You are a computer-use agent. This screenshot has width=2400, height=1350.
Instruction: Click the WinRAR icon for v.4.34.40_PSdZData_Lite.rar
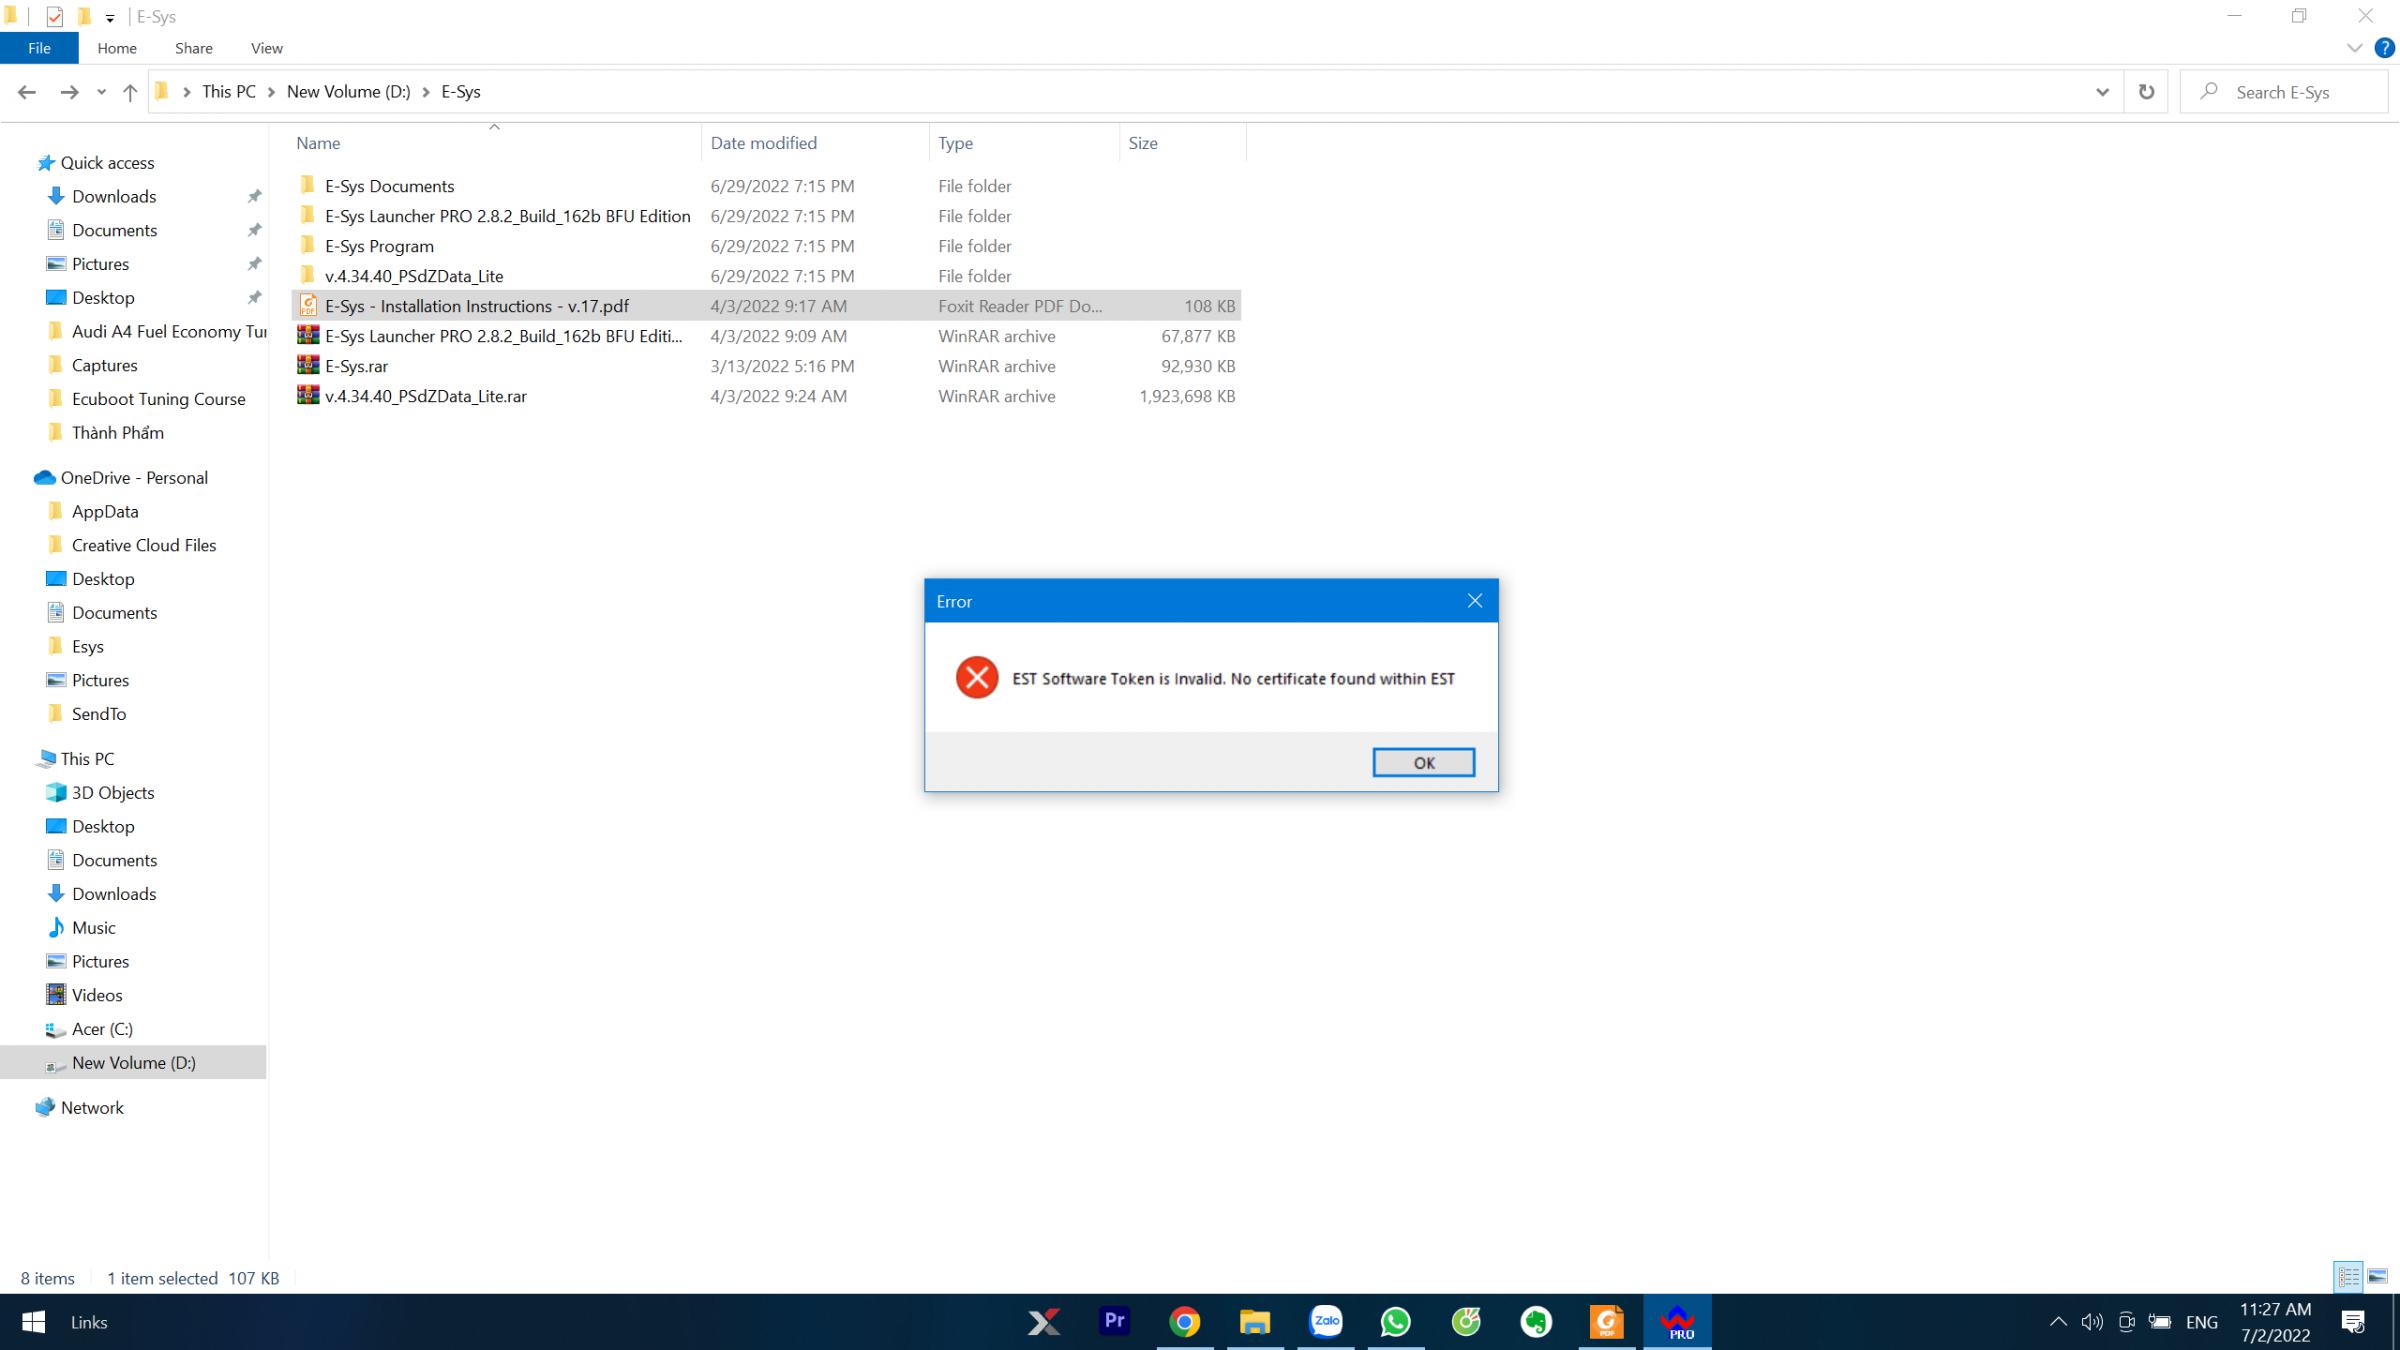[x=307, y=396]
